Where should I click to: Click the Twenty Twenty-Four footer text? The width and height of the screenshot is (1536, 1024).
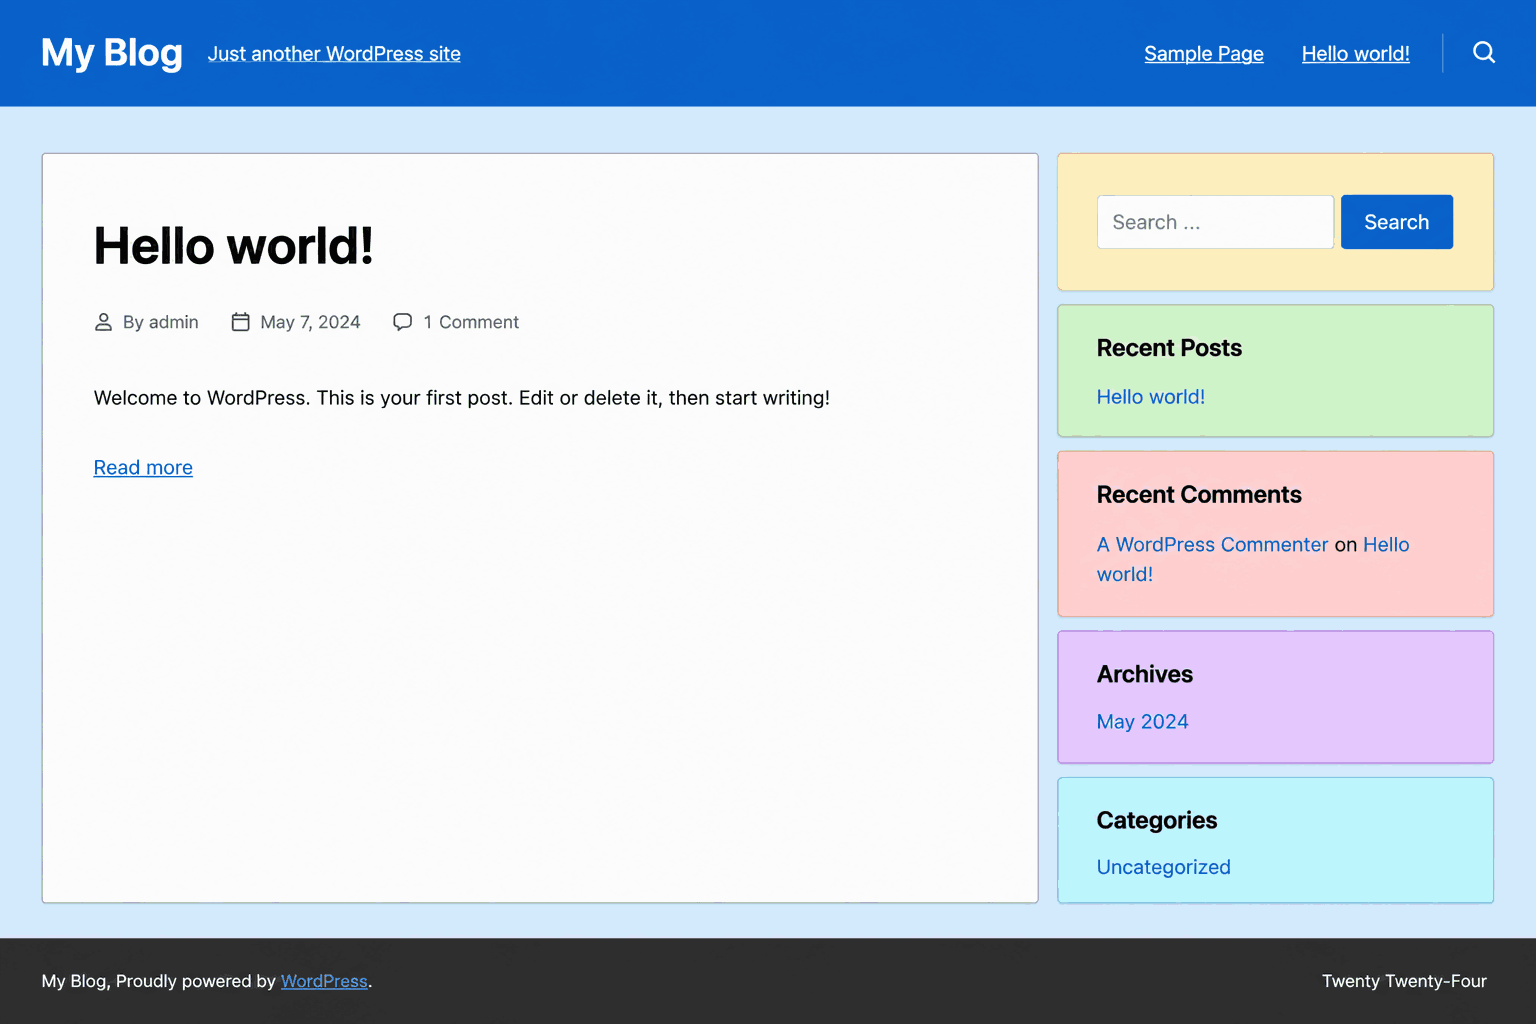coord(1404,981)
